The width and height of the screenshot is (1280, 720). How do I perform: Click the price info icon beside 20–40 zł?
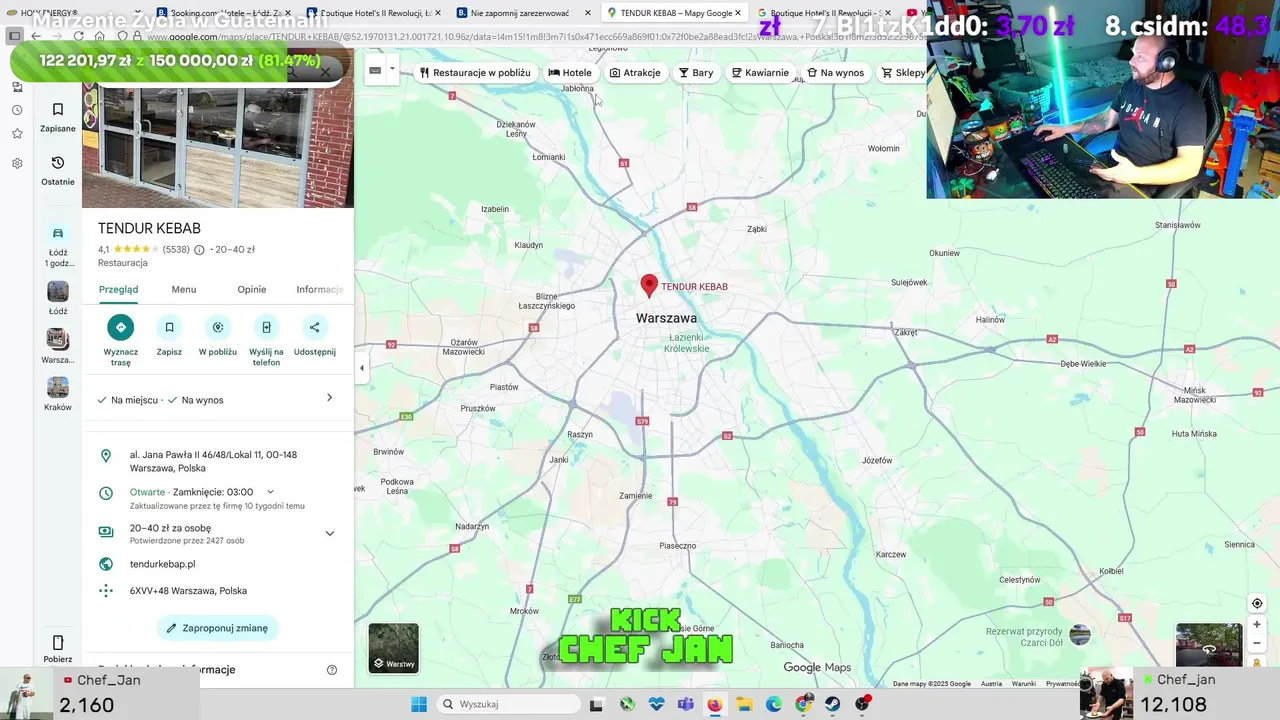(199, 250)
